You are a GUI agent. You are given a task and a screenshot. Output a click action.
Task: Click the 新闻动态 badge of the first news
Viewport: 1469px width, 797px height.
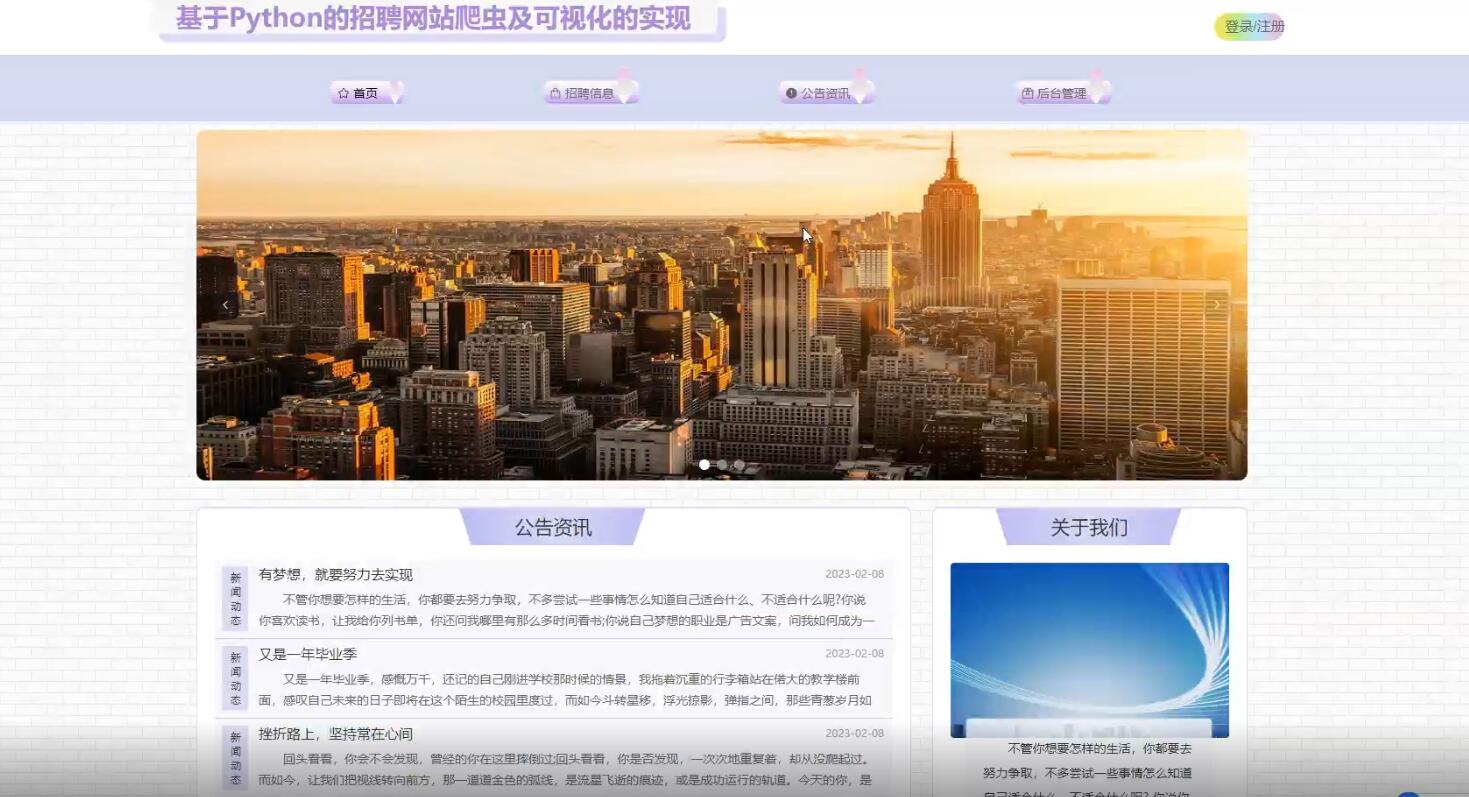click(x=235, y=598)
